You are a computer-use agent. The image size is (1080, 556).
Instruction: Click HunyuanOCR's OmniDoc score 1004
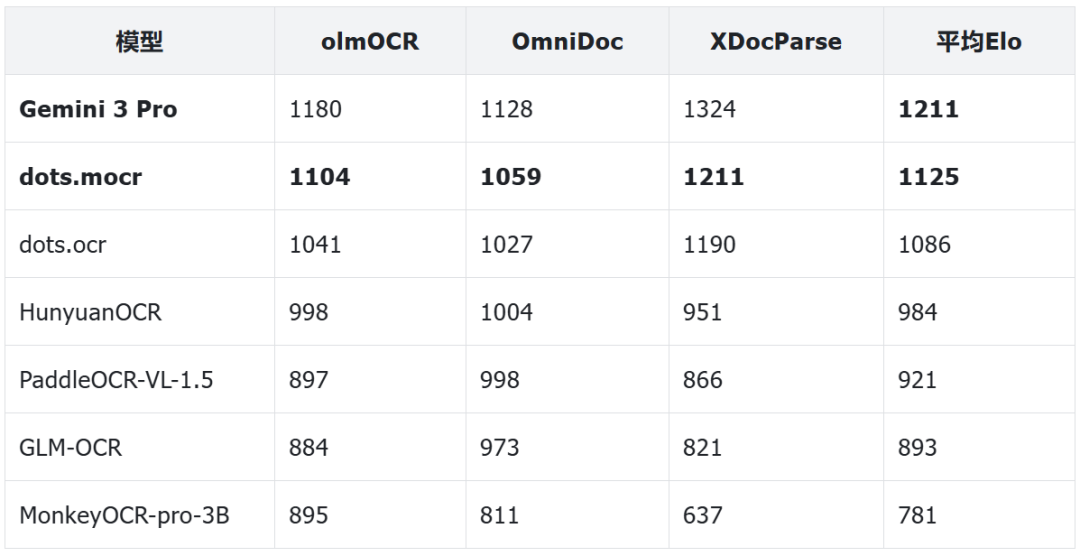coord(507,312)
